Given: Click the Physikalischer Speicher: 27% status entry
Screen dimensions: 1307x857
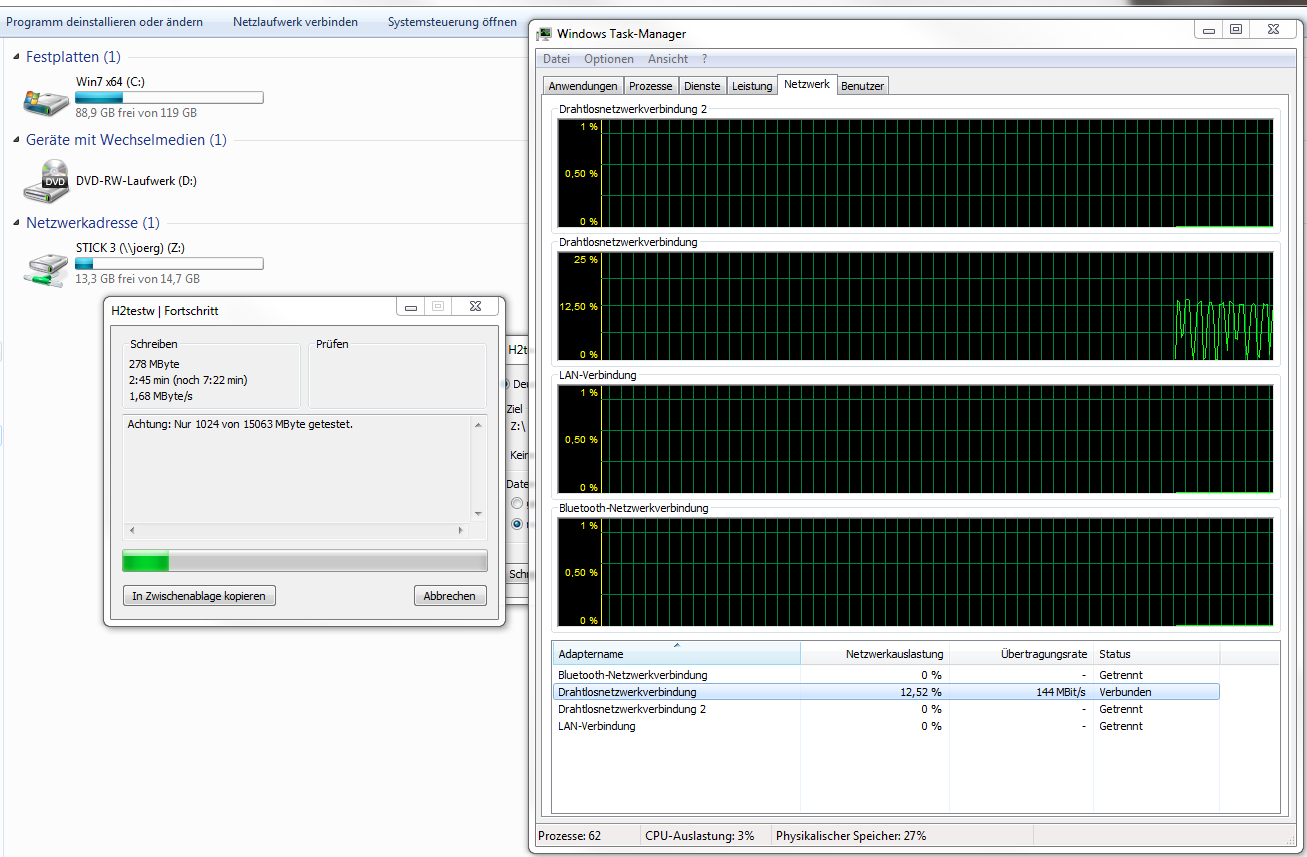Looking at the screenshot, I should click(x=851, y=836).
